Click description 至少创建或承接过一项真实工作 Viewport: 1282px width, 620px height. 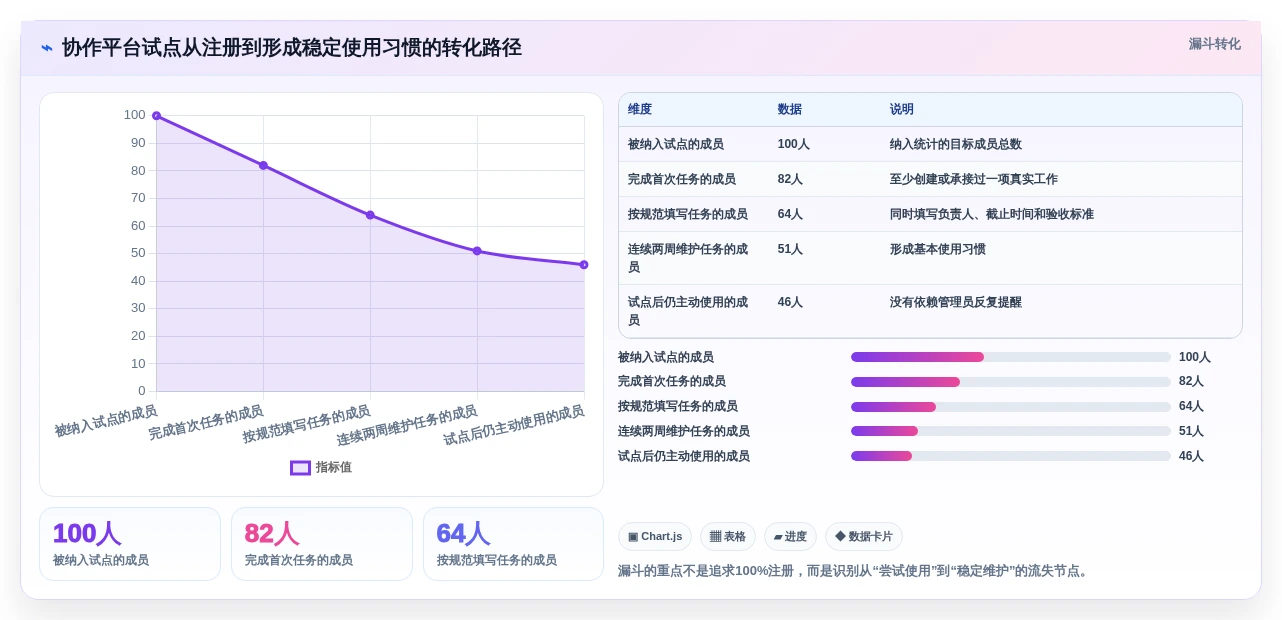(x=974, y=179)
